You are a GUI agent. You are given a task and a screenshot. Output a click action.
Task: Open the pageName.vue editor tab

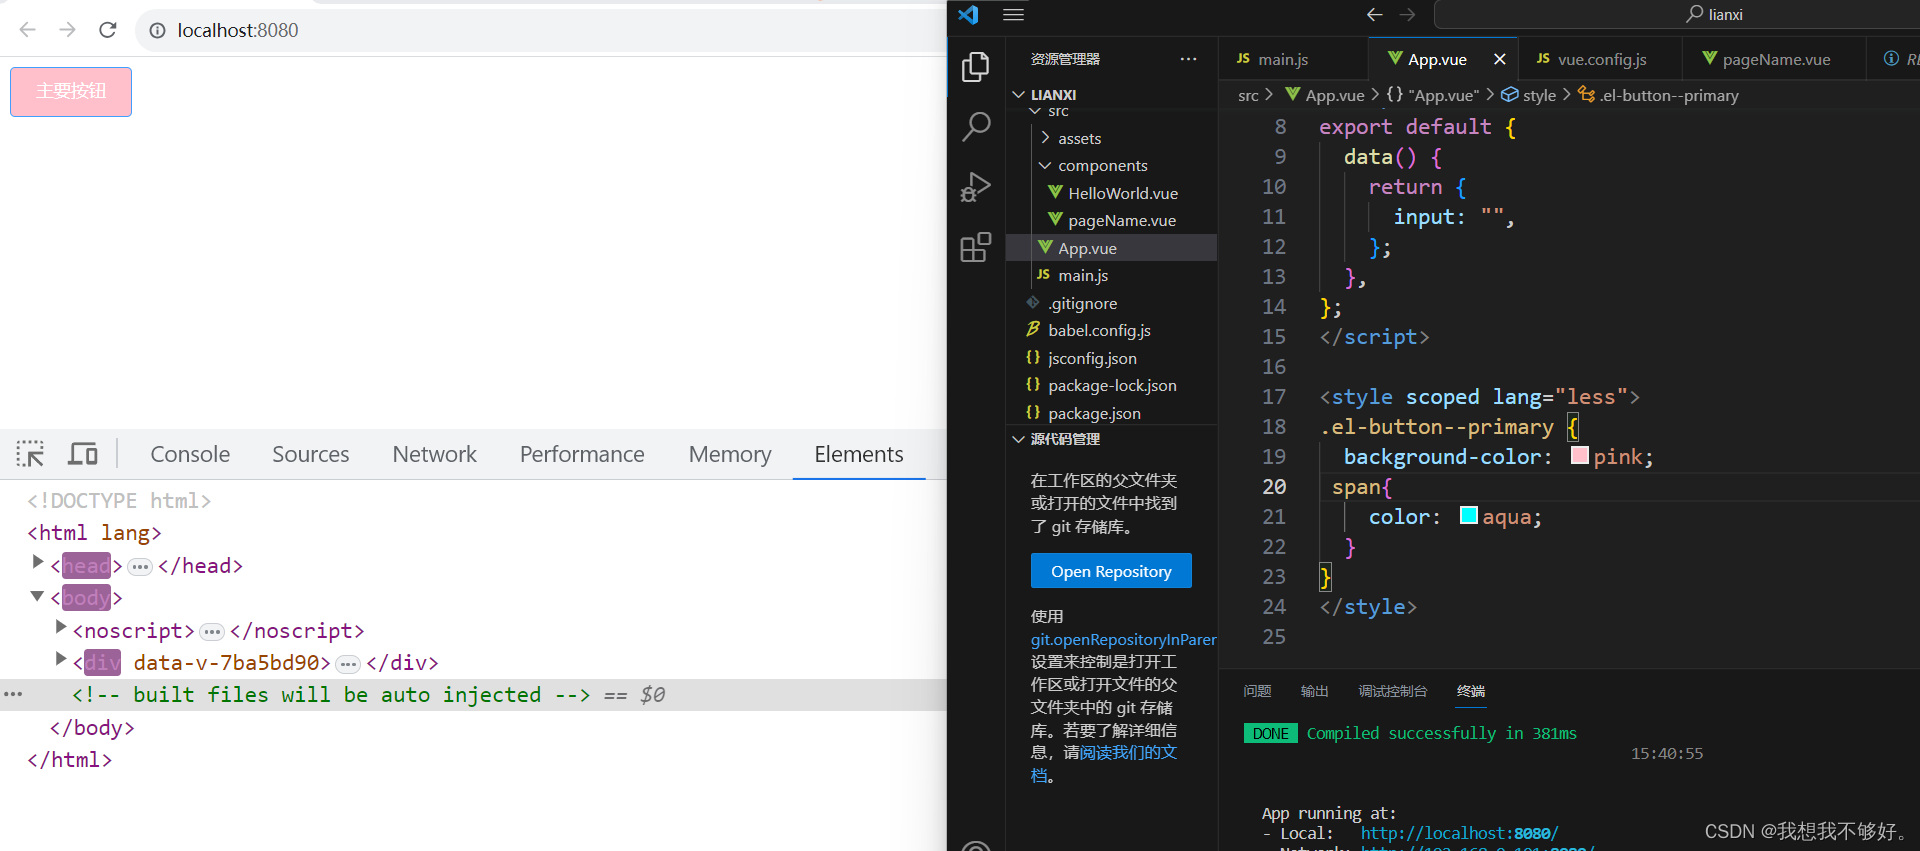[x=1774, y=59]
